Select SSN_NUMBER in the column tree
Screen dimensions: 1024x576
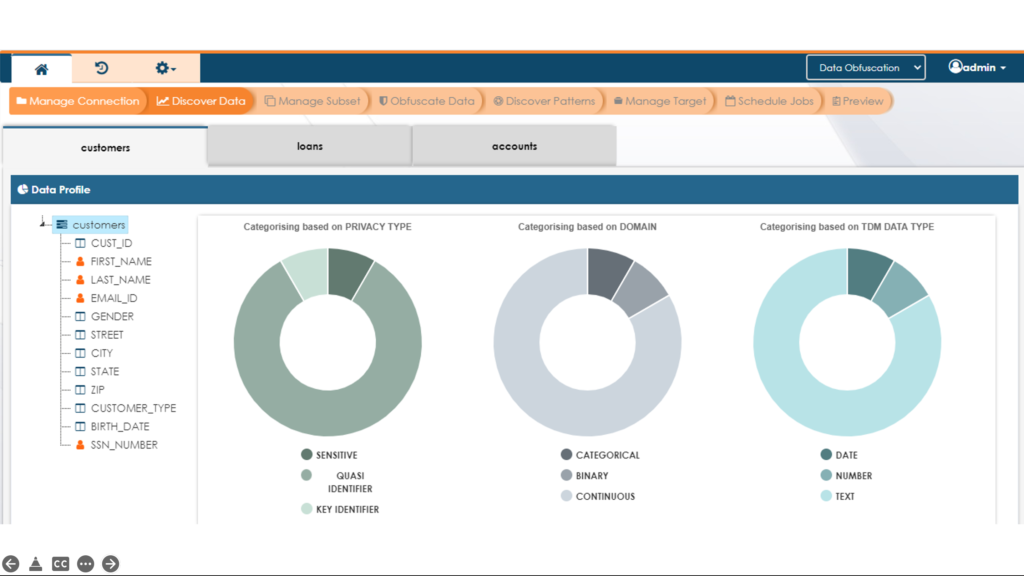point(122,444)
